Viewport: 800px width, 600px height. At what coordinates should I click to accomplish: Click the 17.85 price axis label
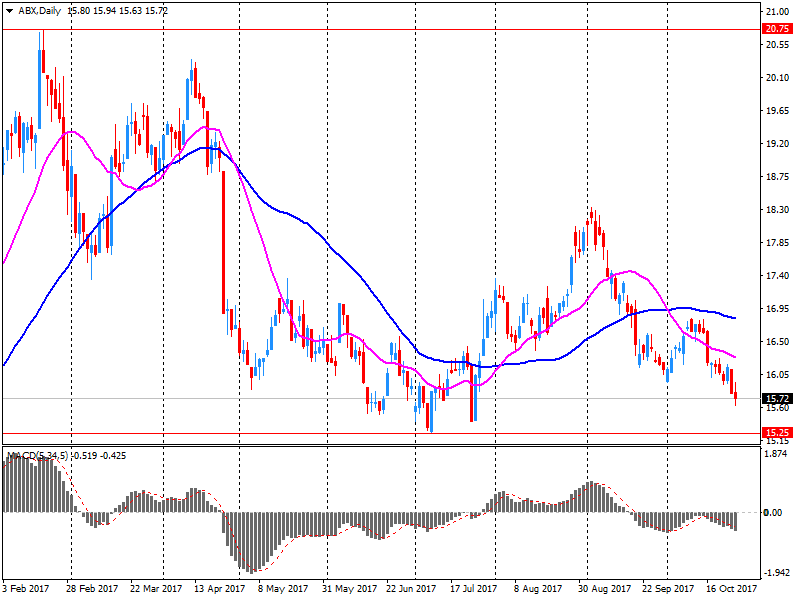point(778,243)
